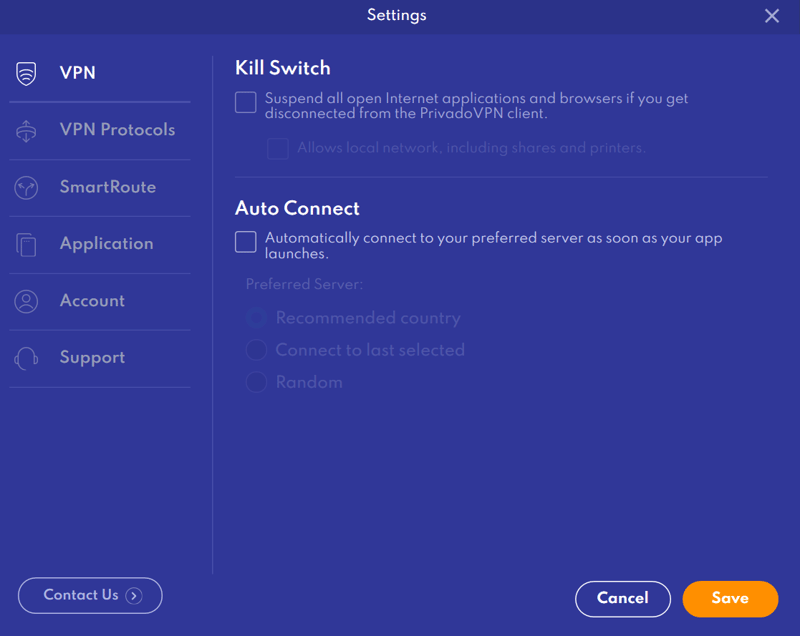
Task: Toggle the Auto Connect checkbox
Action: [x=246, y=242]
